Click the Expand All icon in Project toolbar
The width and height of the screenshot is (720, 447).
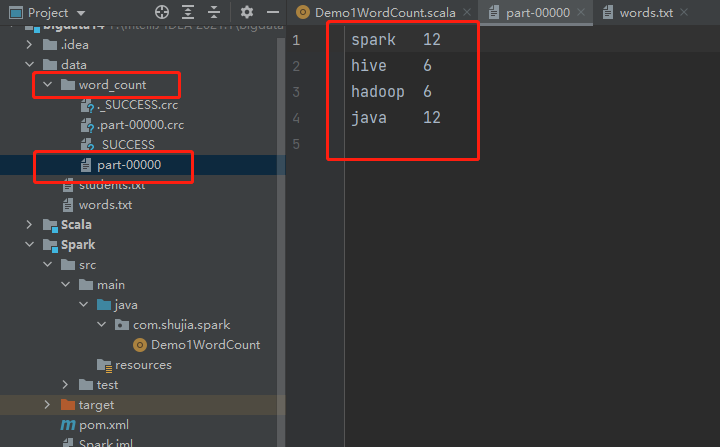point(188,12)
